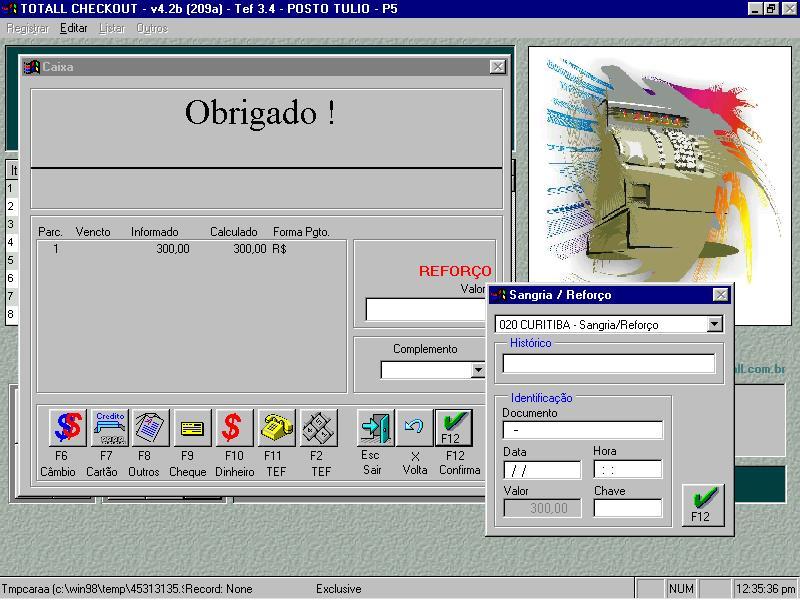Image resolution: width=800 pixels, height=600 pixels.
Task: Select row 7 in the background item list
Action: click(x=11, y=296)
